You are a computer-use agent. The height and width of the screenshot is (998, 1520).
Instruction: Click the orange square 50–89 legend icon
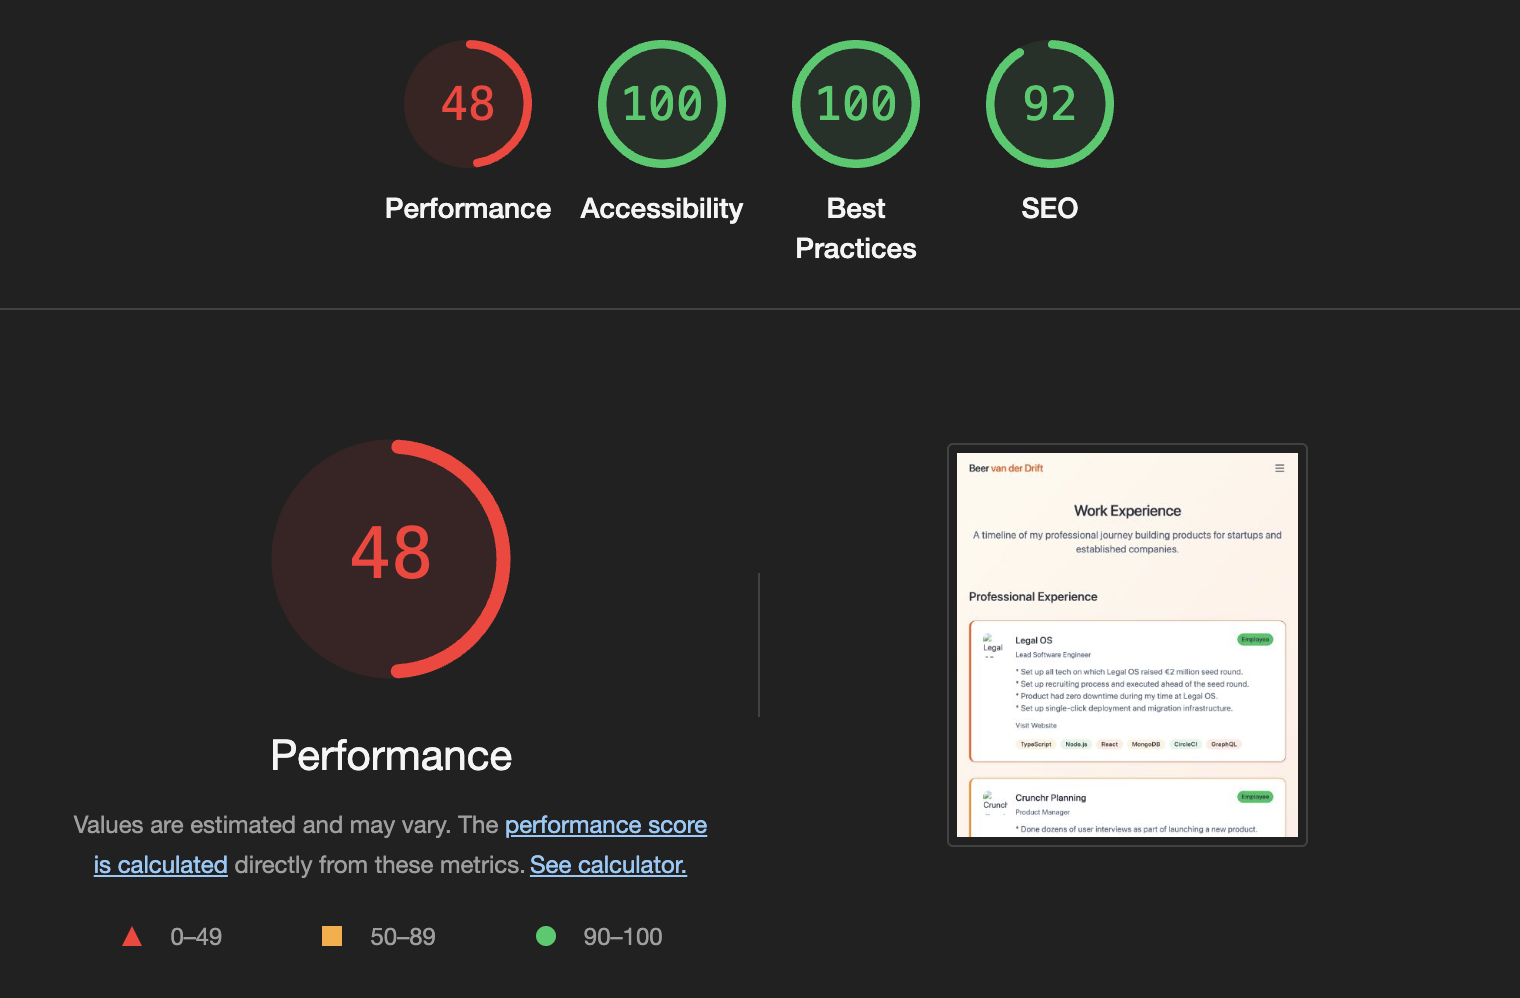[332, 936]
